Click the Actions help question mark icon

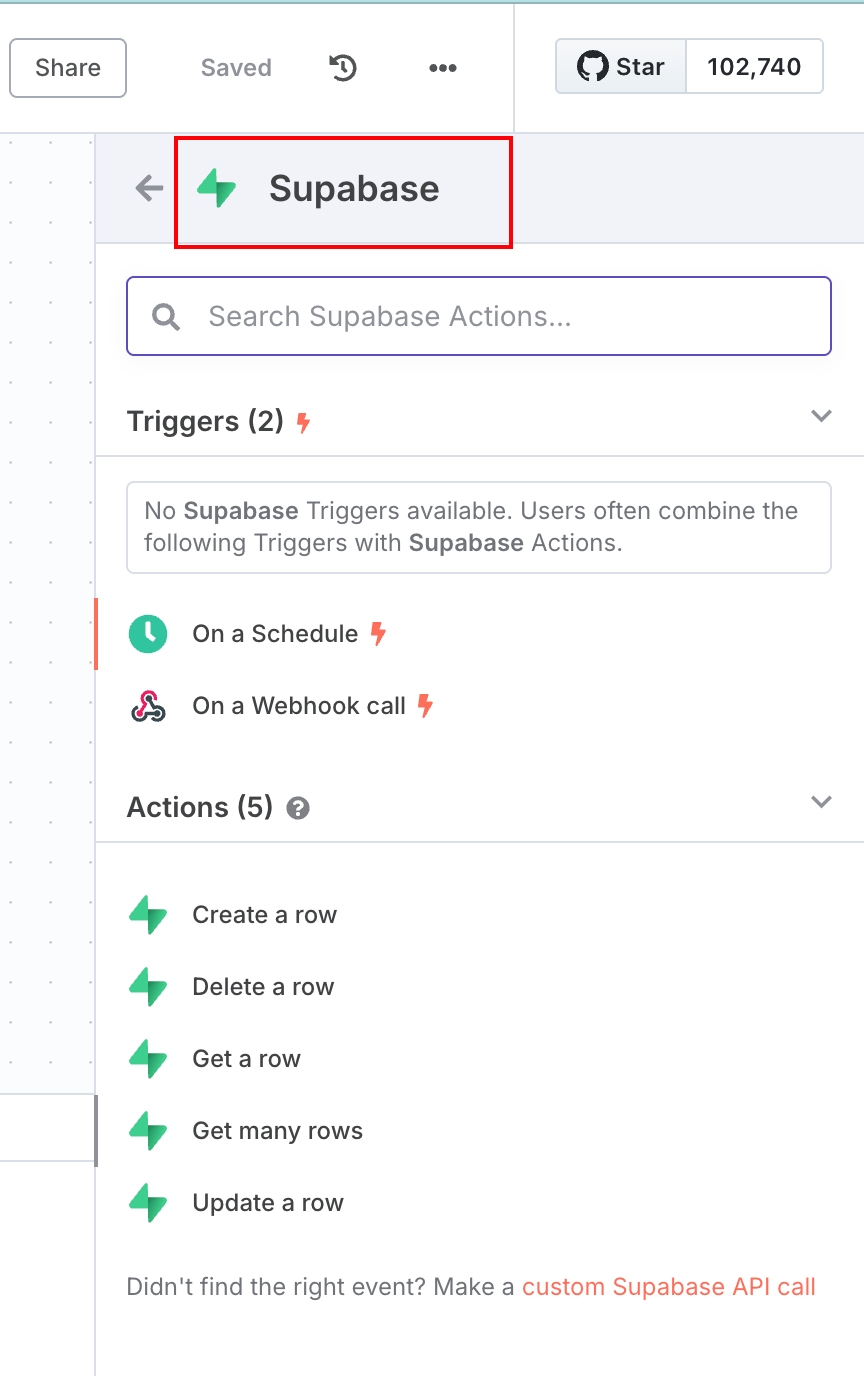click(297, 808)
